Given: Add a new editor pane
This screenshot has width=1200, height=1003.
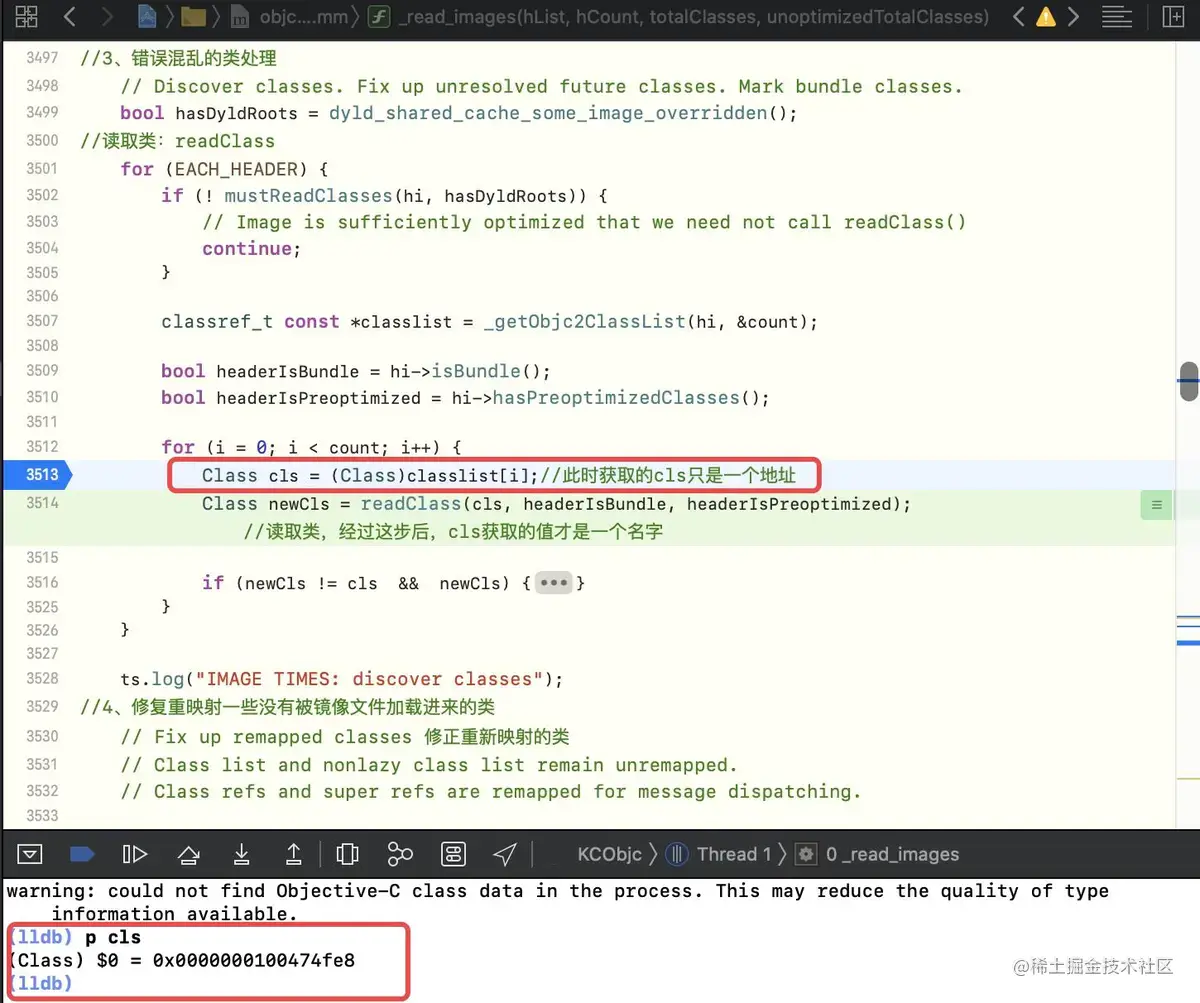Looking at the screenshot, I should [x=1172, y=16].
